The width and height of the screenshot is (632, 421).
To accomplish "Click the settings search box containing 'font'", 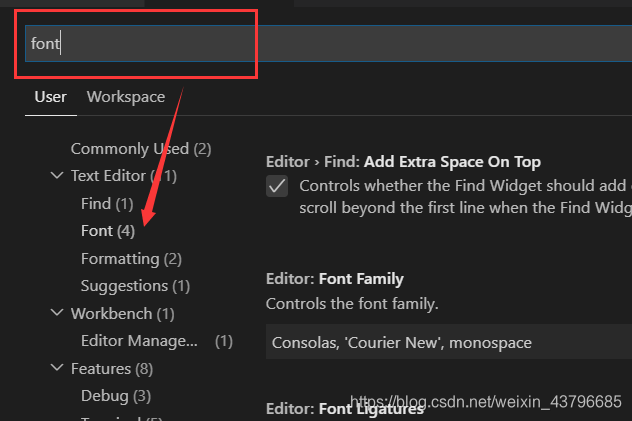I will coord(328,44).
